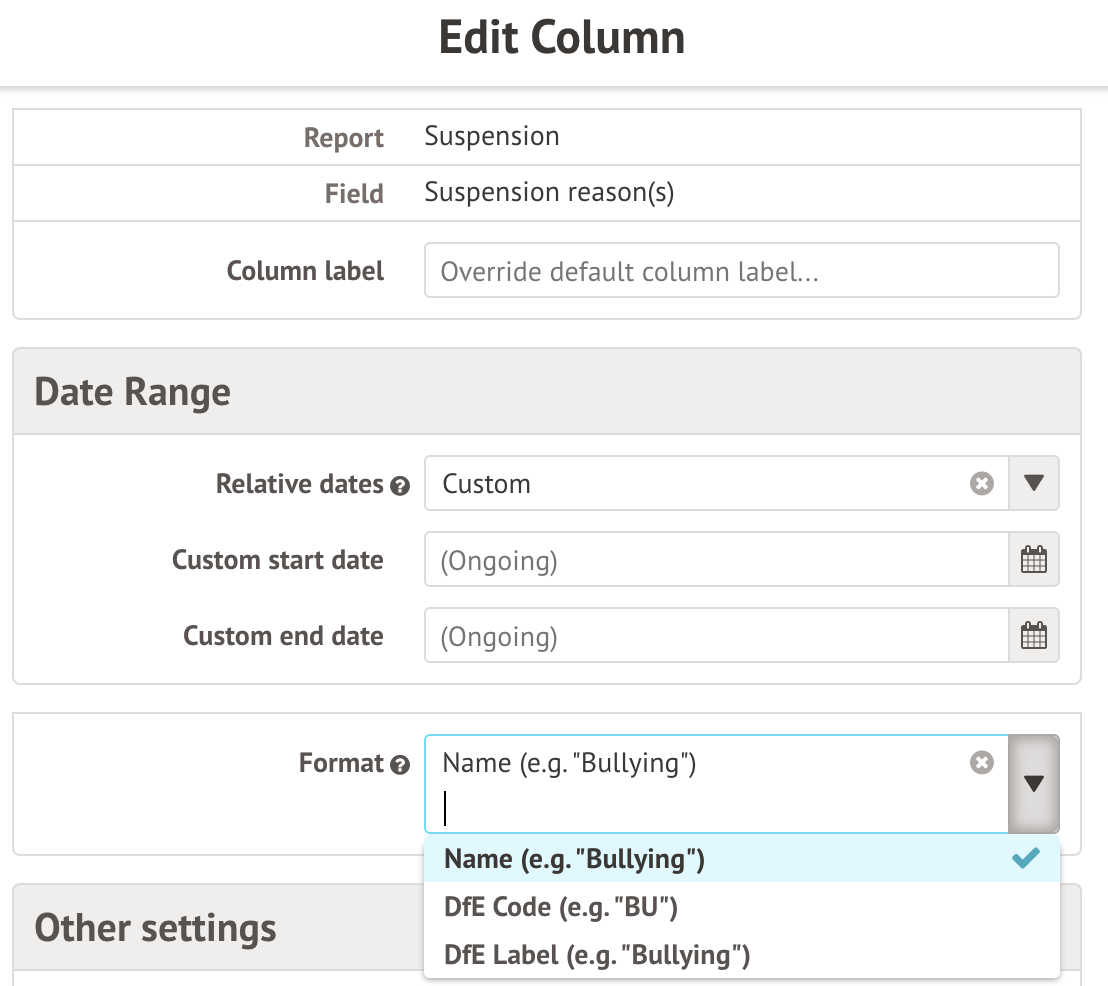
Task: Click the Suspension report value
Action: tap(491, 136)
